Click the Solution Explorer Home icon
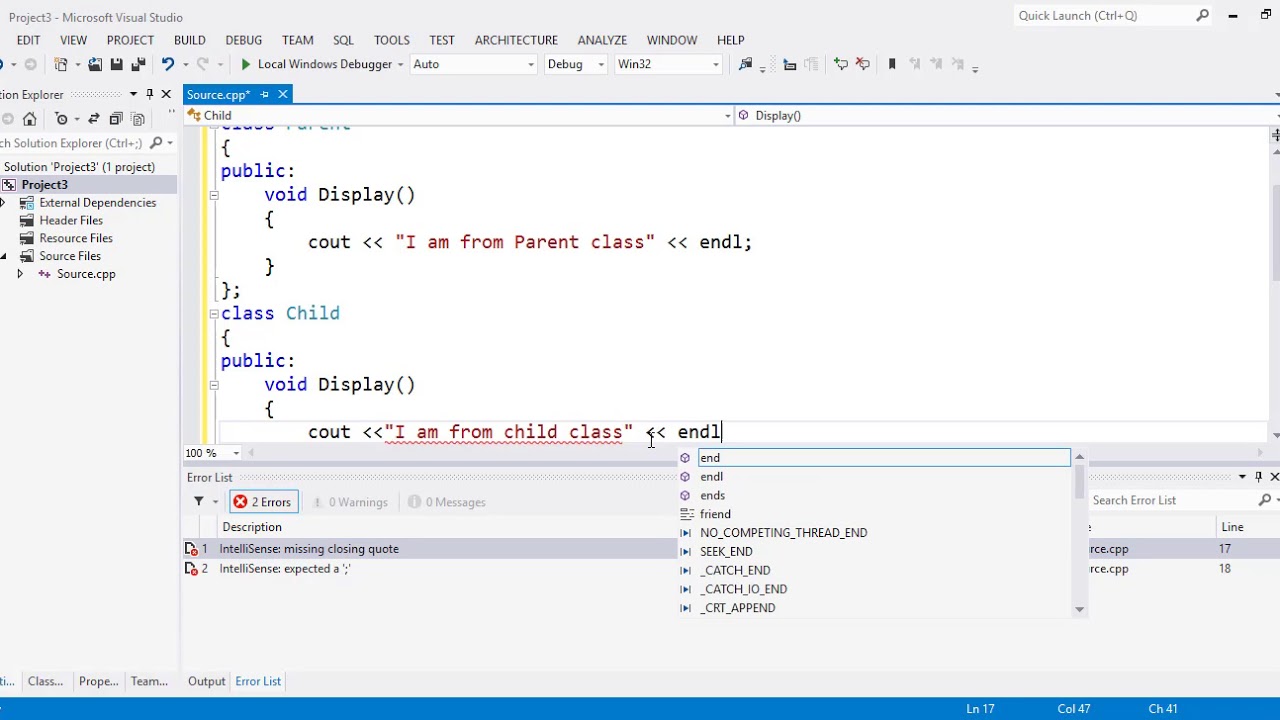 29,119
